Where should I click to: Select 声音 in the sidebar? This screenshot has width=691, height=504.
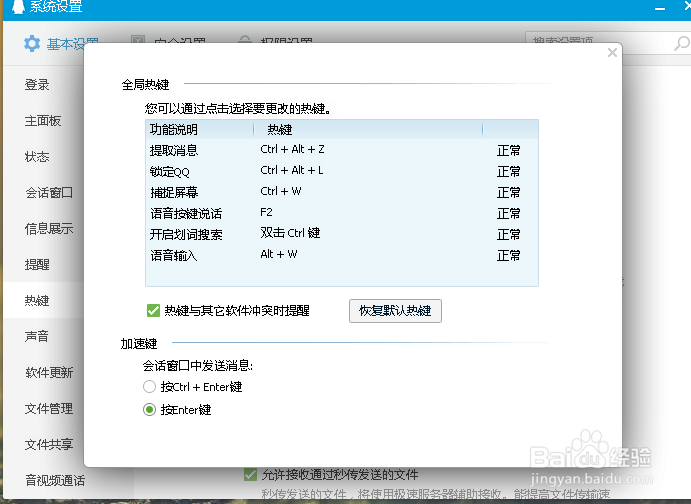(37, 337)
